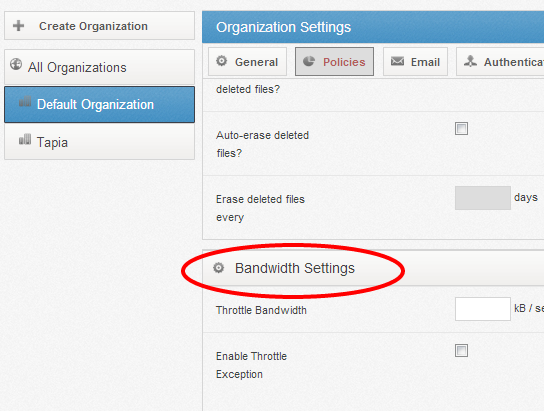The image size is (544, 411).
Task: Switch to the Email tab
Action: point(415,62)
